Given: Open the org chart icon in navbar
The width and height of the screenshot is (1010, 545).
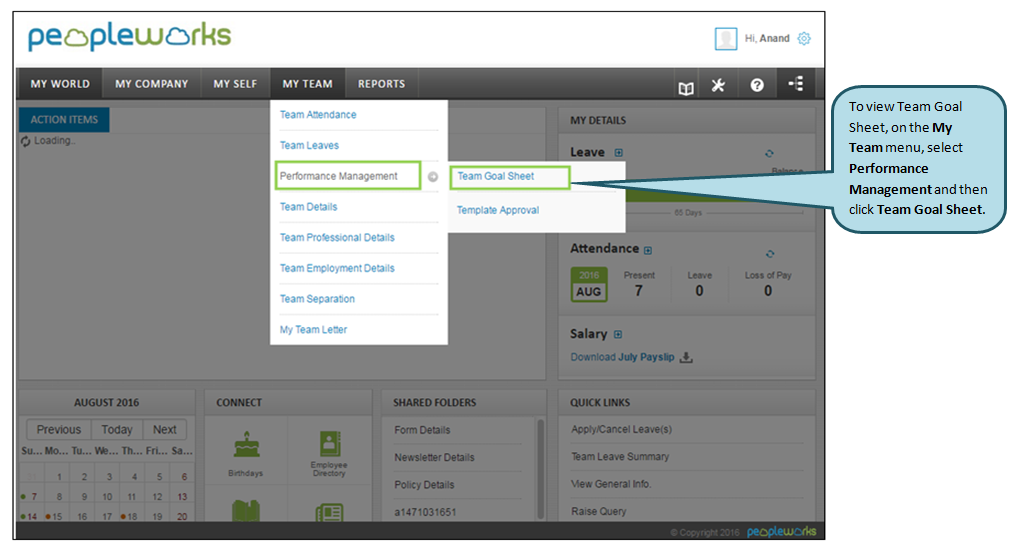Looking at the screenshot, I should [x=796, y=84].
